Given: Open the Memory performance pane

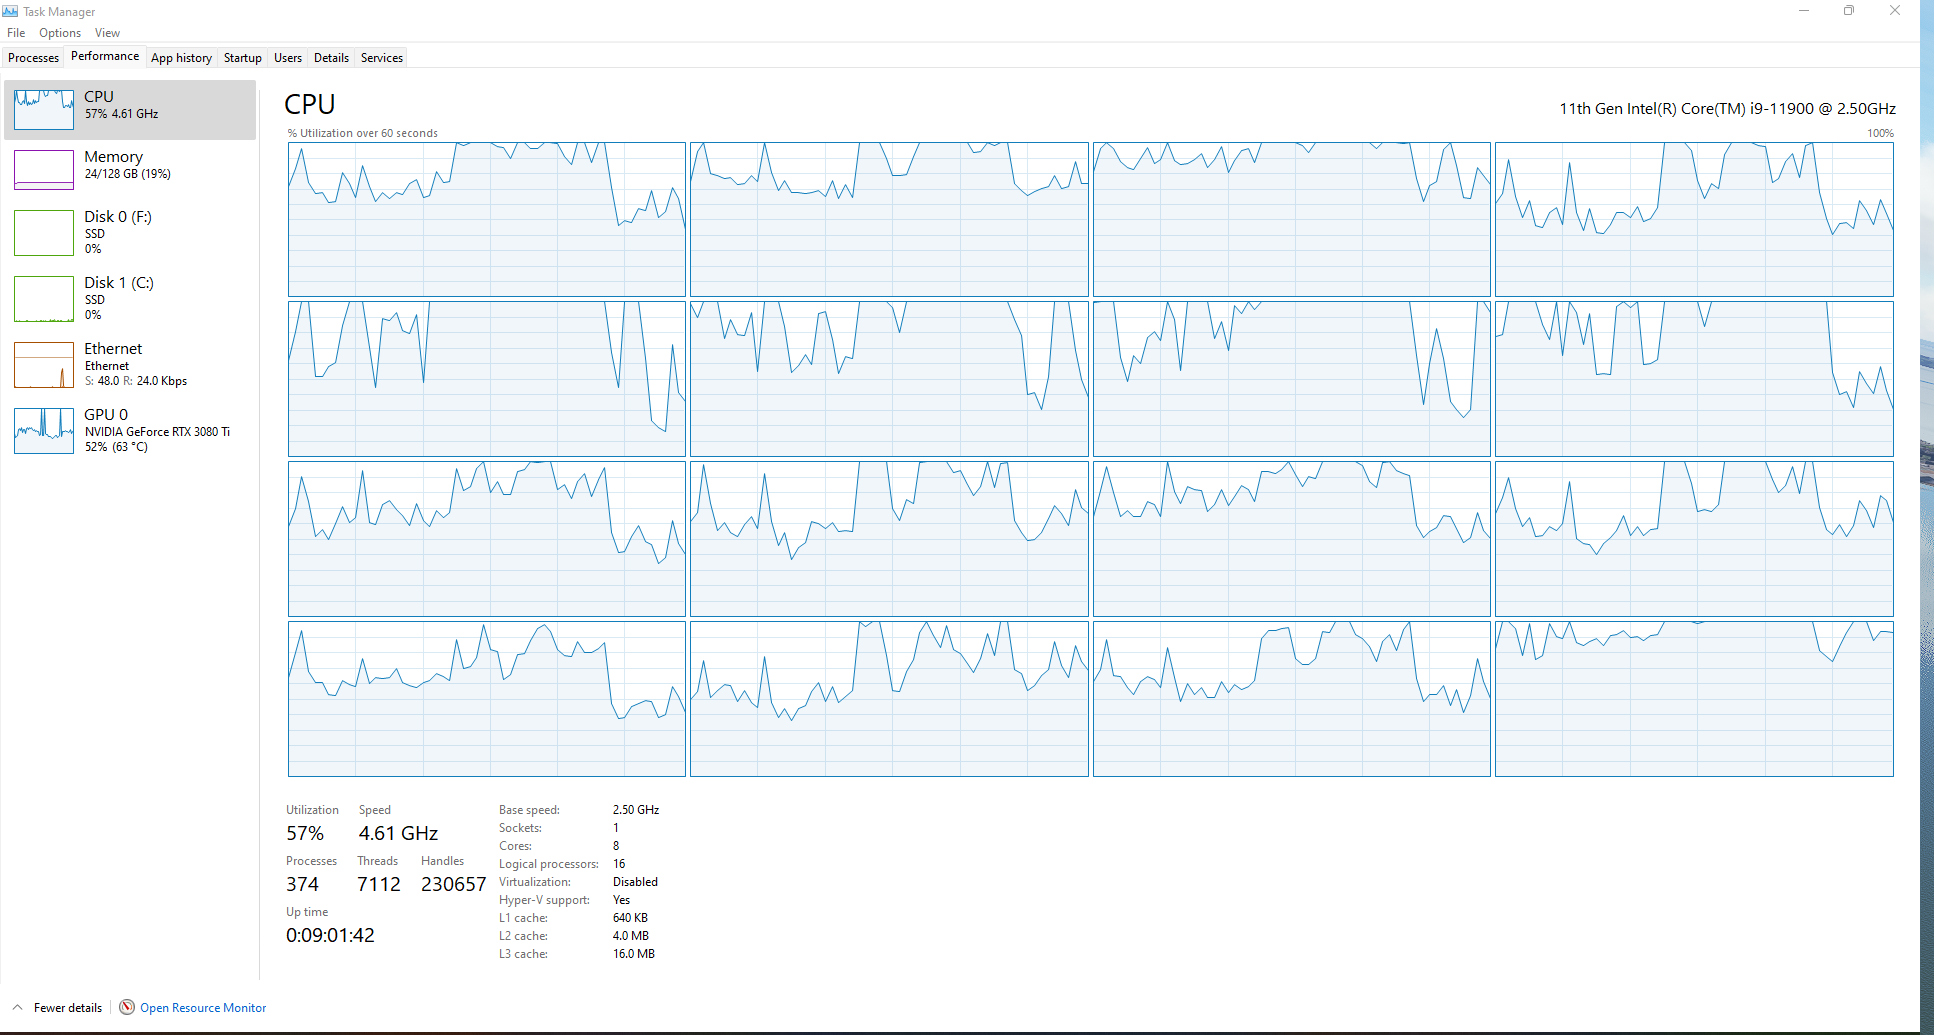Looking at the screenshot, I should click(113, 165).
